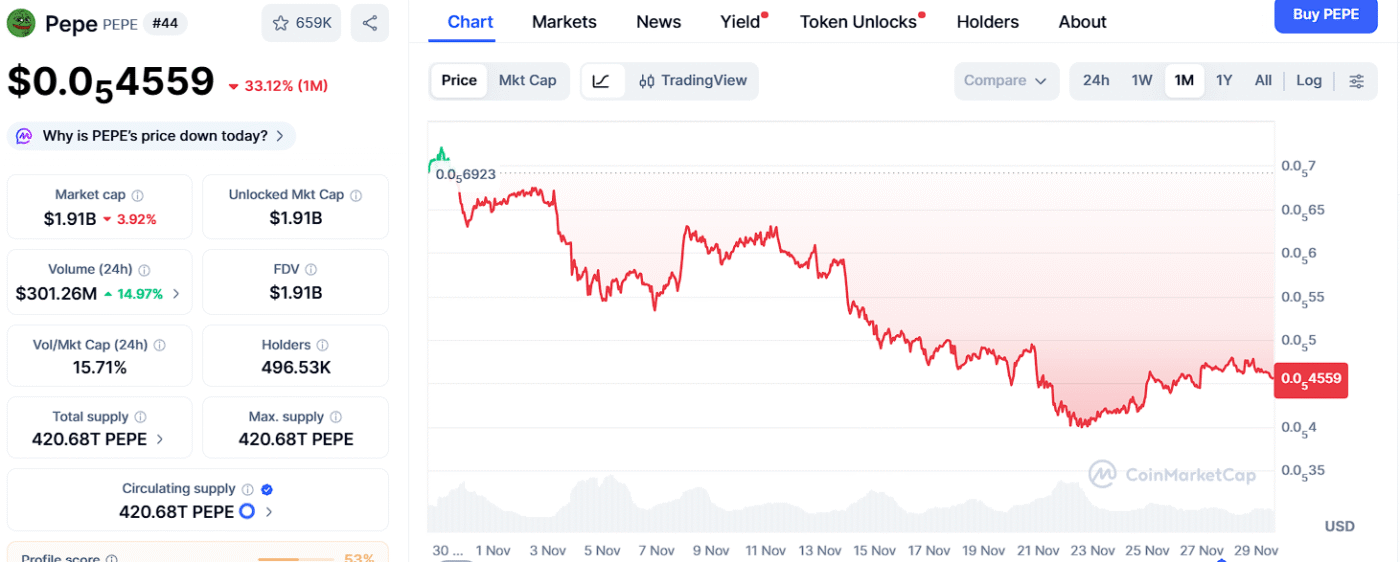The image size is (1400, 562).
Task: Toggle the Log scale option
Action: point(1308,81)
